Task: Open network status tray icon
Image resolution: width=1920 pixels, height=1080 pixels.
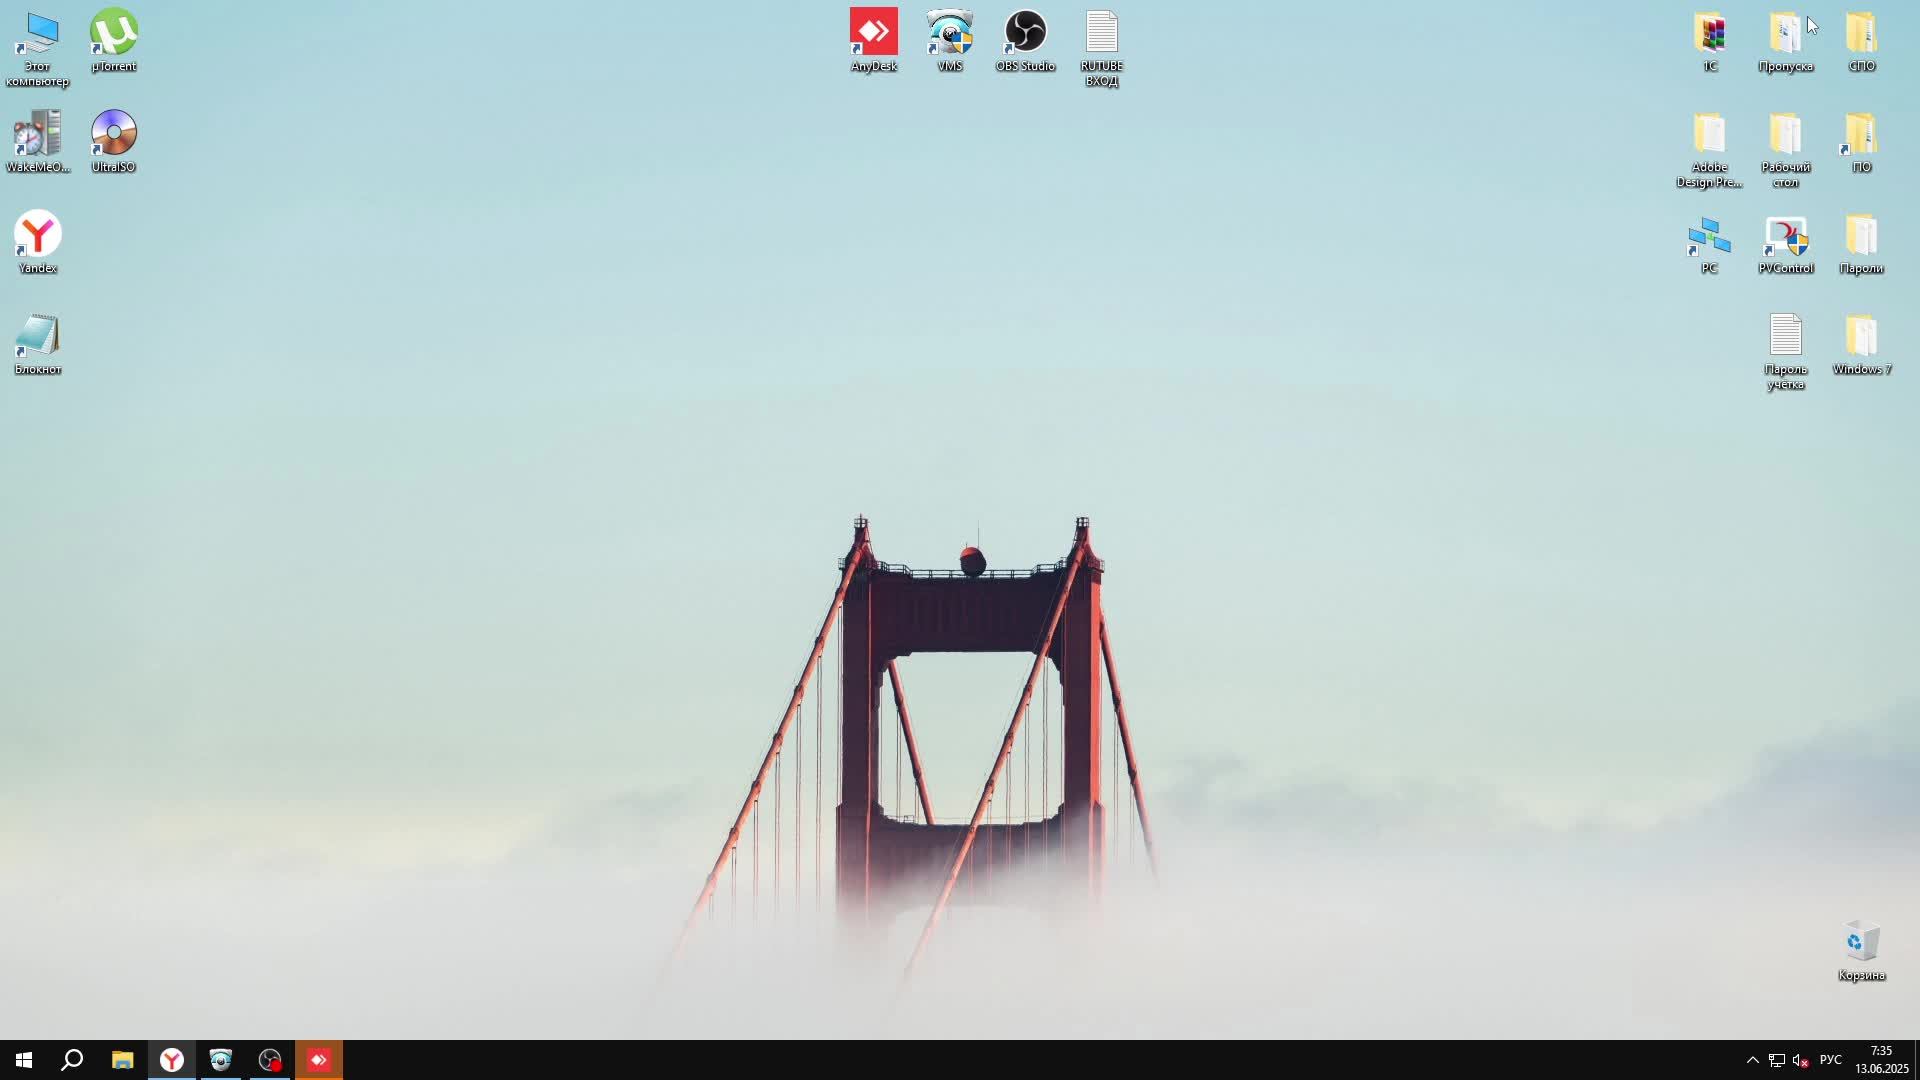Action: tap(1777, 1060)
